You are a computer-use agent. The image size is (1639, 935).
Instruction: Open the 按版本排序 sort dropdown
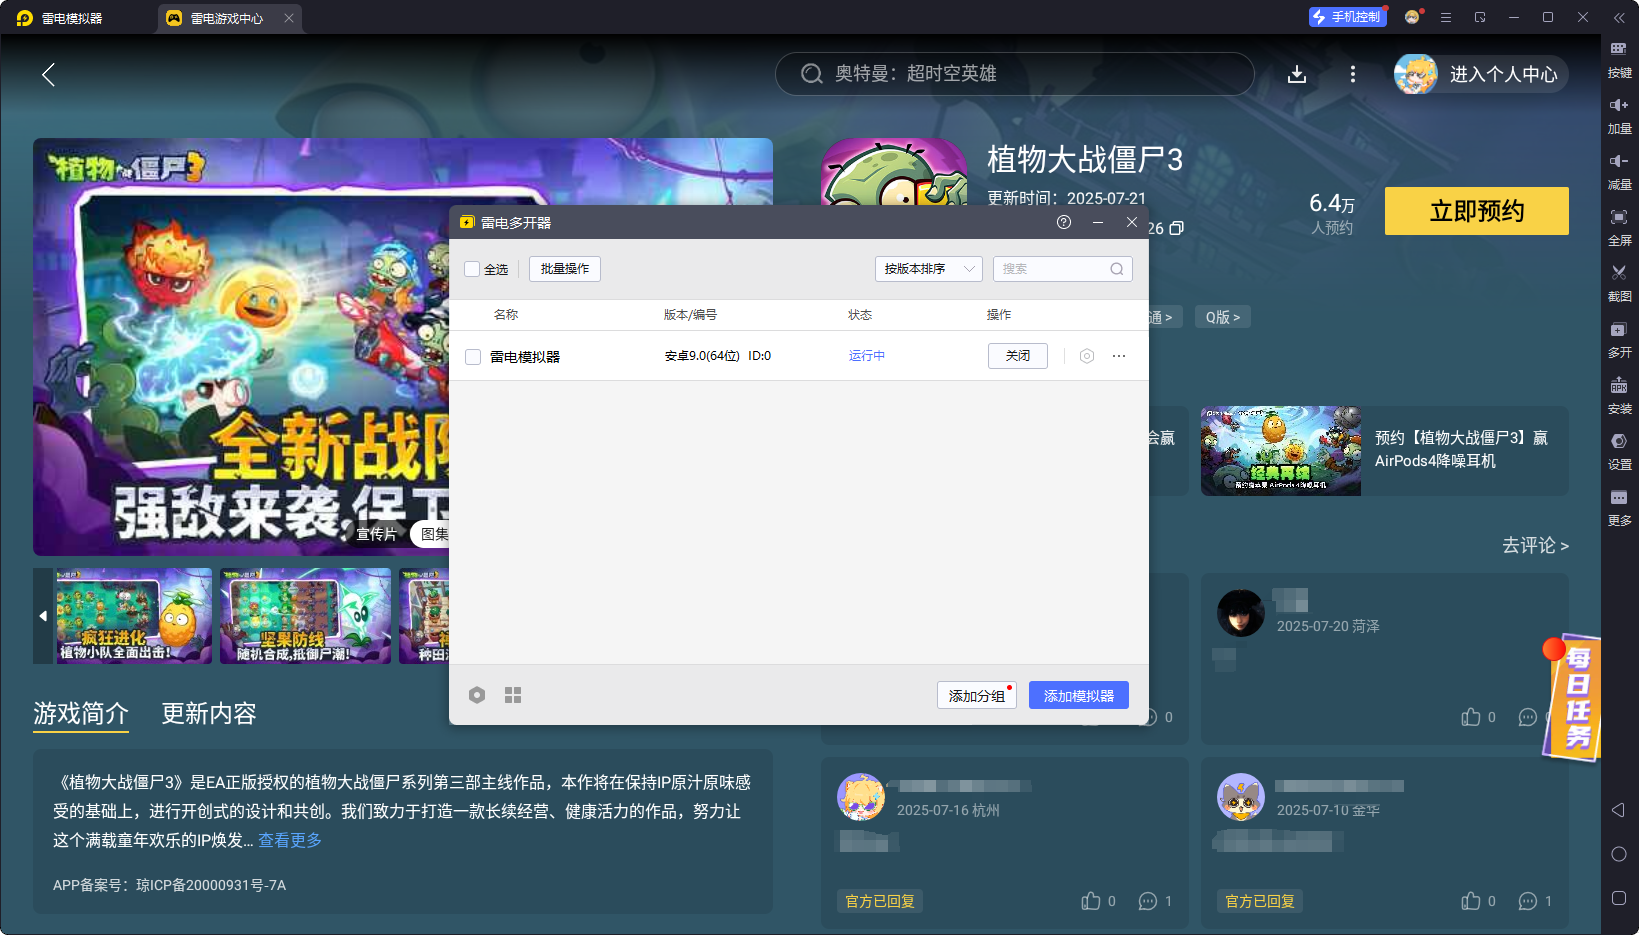point(928,268)
